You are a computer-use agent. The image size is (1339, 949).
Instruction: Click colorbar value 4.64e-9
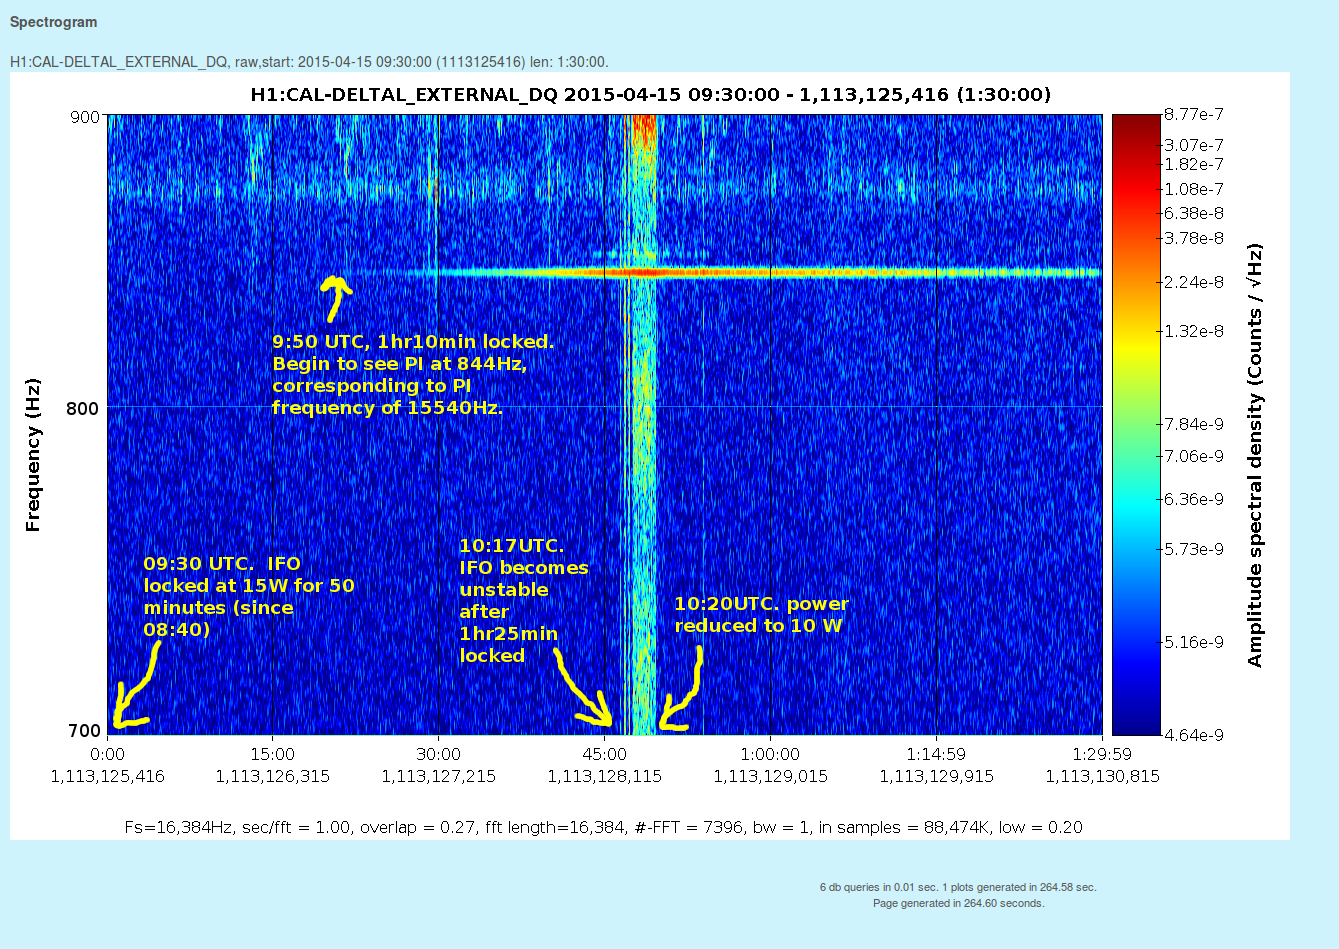(x=1194, y=735)
